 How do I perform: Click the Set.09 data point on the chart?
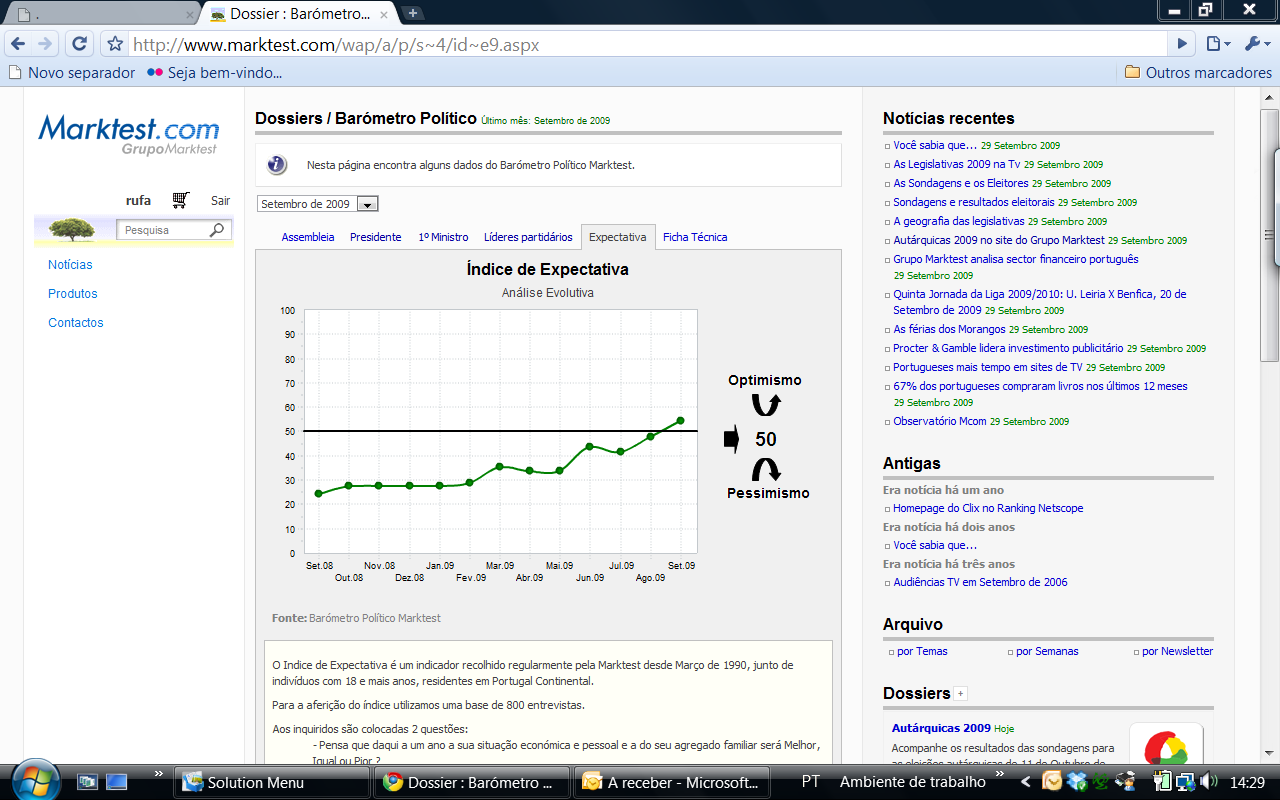(x=681, y=421)
